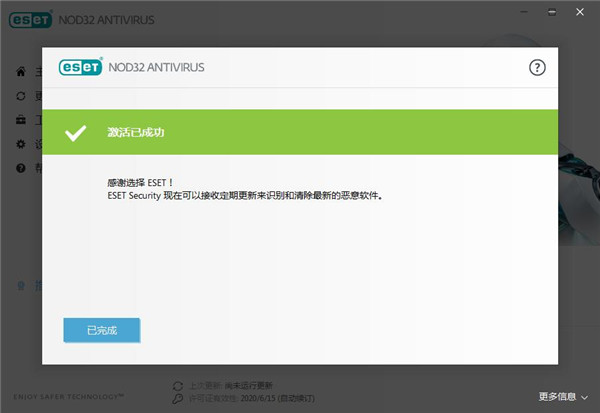Click the ESET logo in the dialog header

81,68
